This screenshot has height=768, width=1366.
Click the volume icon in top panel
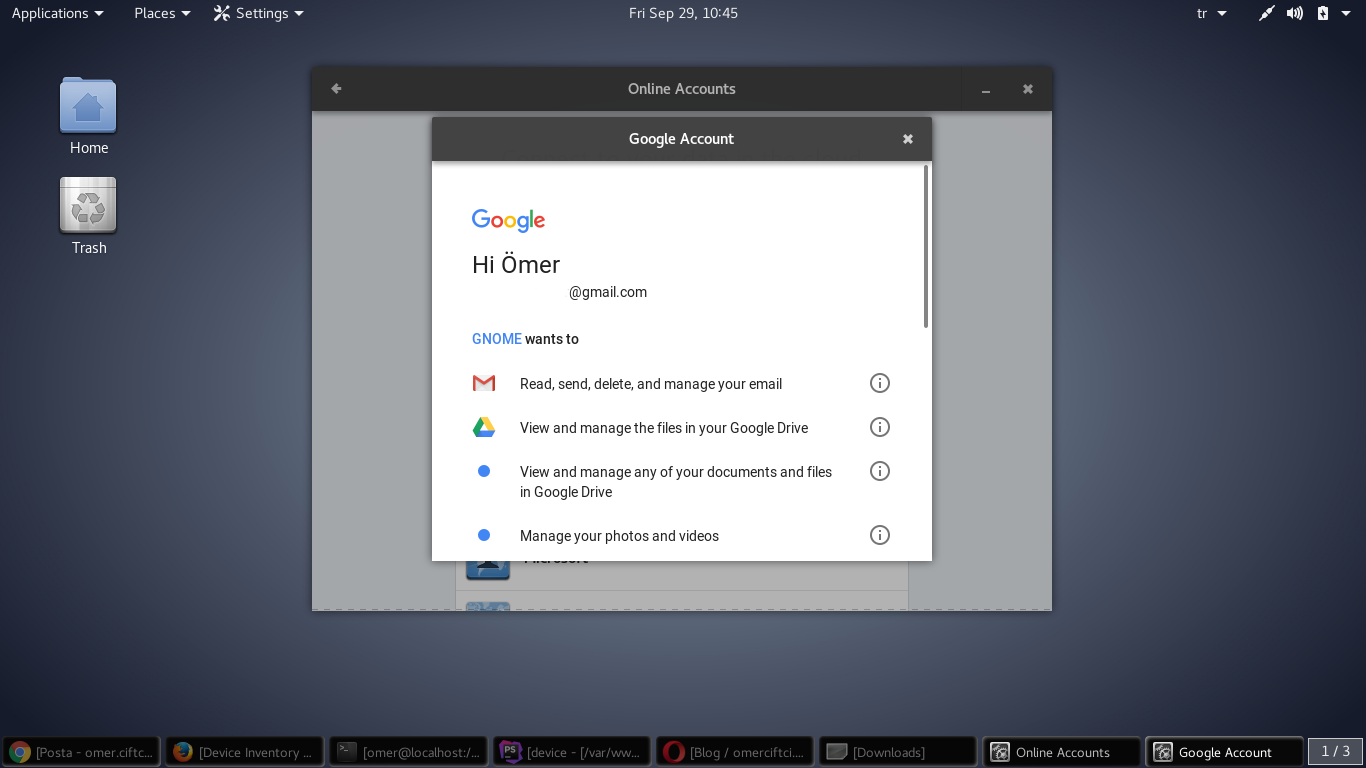[1295, 13]
